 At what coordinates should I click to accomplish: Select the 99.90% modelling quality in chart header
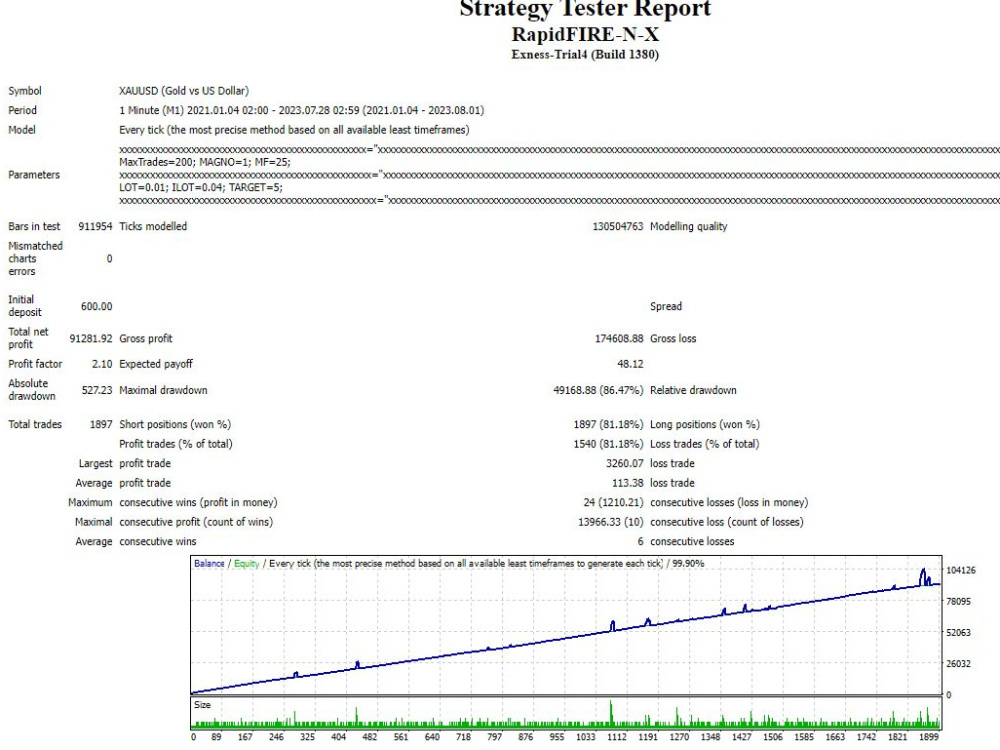click(688, 564)
